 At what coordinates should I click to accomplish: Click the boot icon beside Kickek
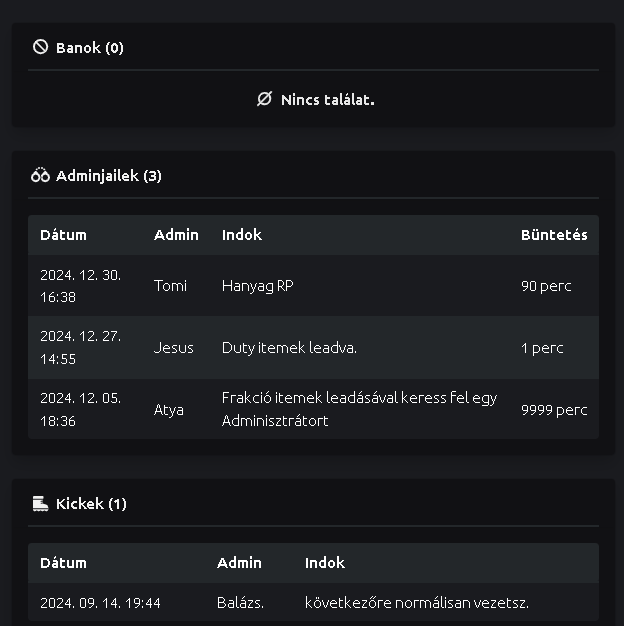tap(40, 503)
